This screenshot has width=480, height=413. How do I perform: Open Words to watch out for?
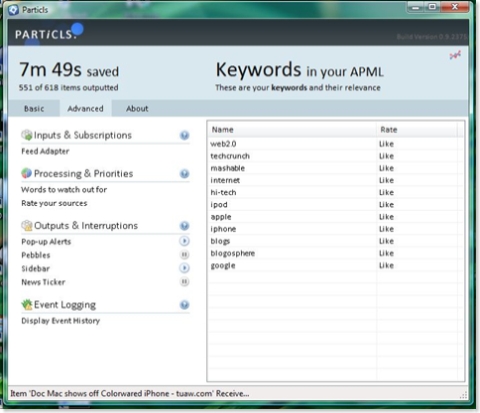(64, 190)
